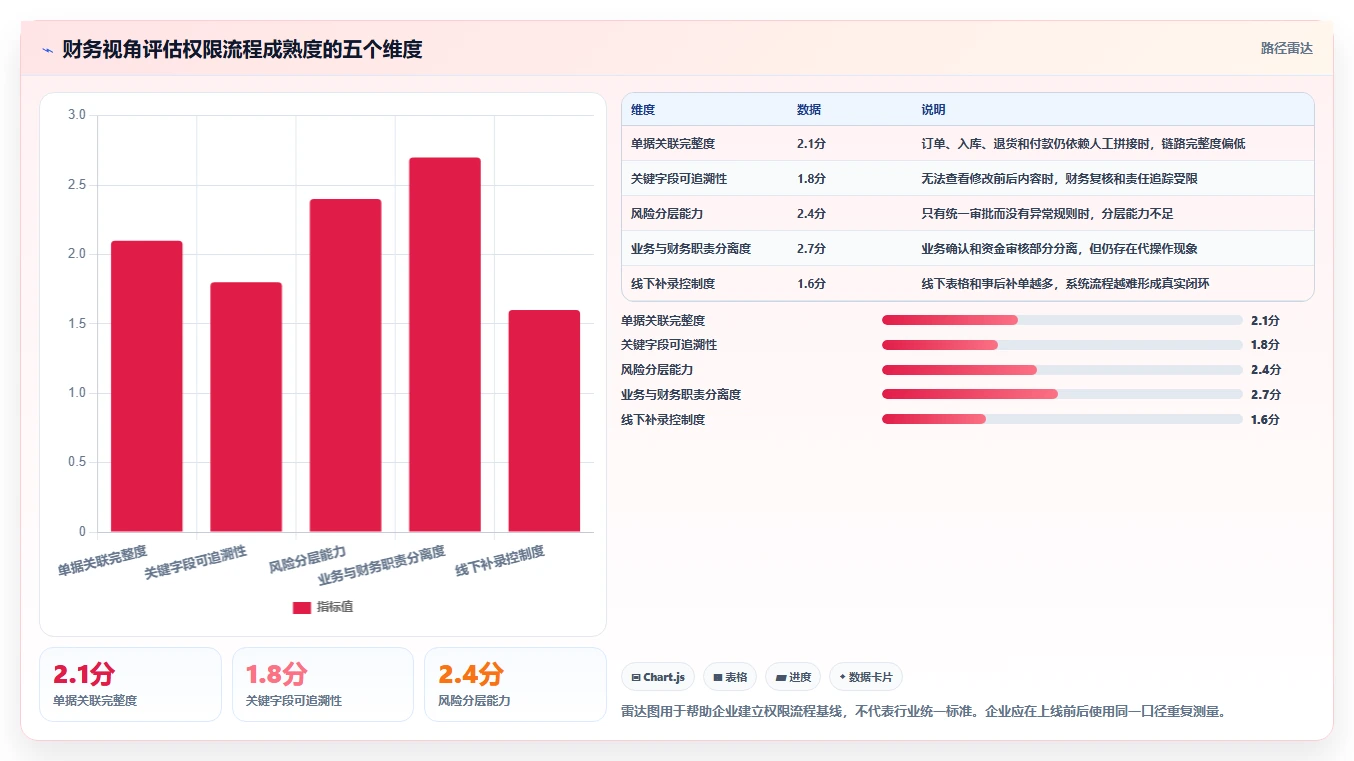
Task: Click the 2.4分 table cell
Action: pyautogui.click(x=850, y=214)
